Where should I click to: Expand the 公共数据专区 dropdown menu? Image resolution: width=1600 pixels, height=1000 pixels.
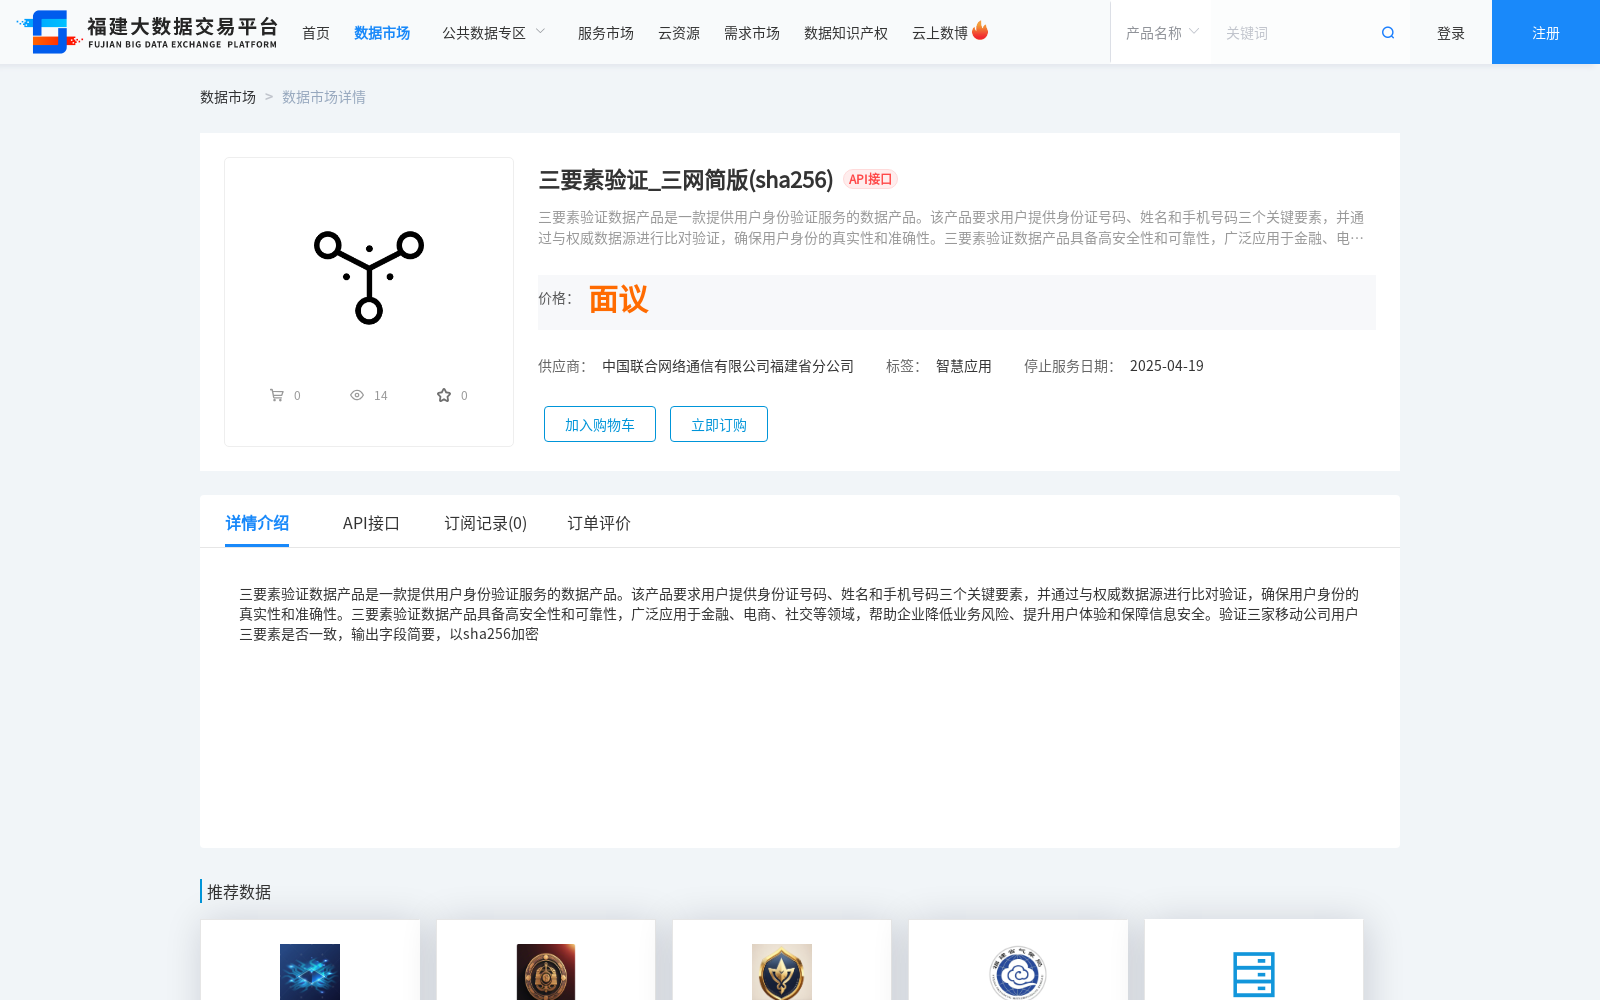[494, 33]
